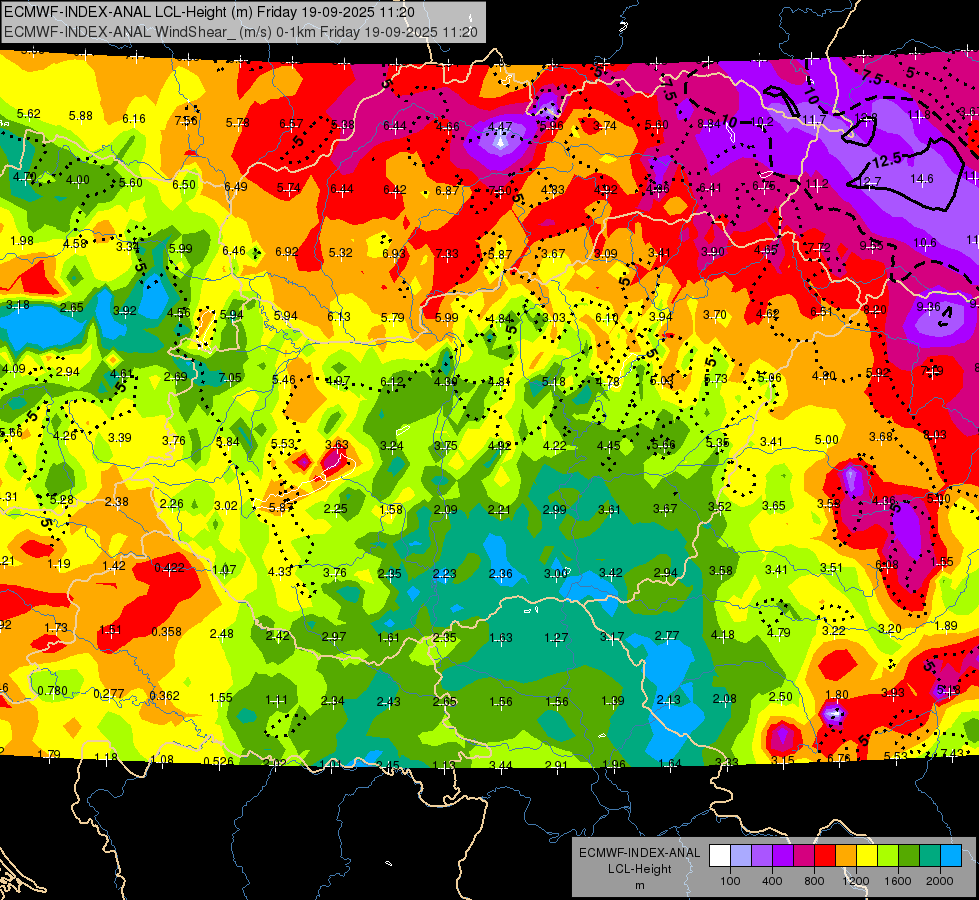Click the legend tick label 1600
The height and width of the screenshot is (900, 979).
click(x=898, y=881)
